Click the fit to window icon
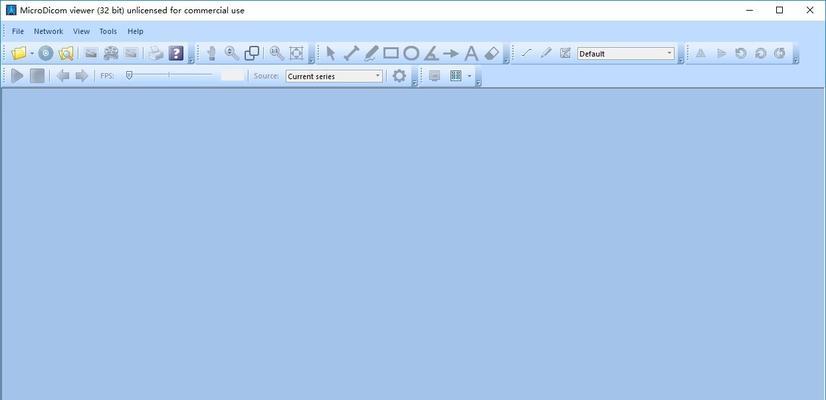Screen dimensions: 826x400 297,53
